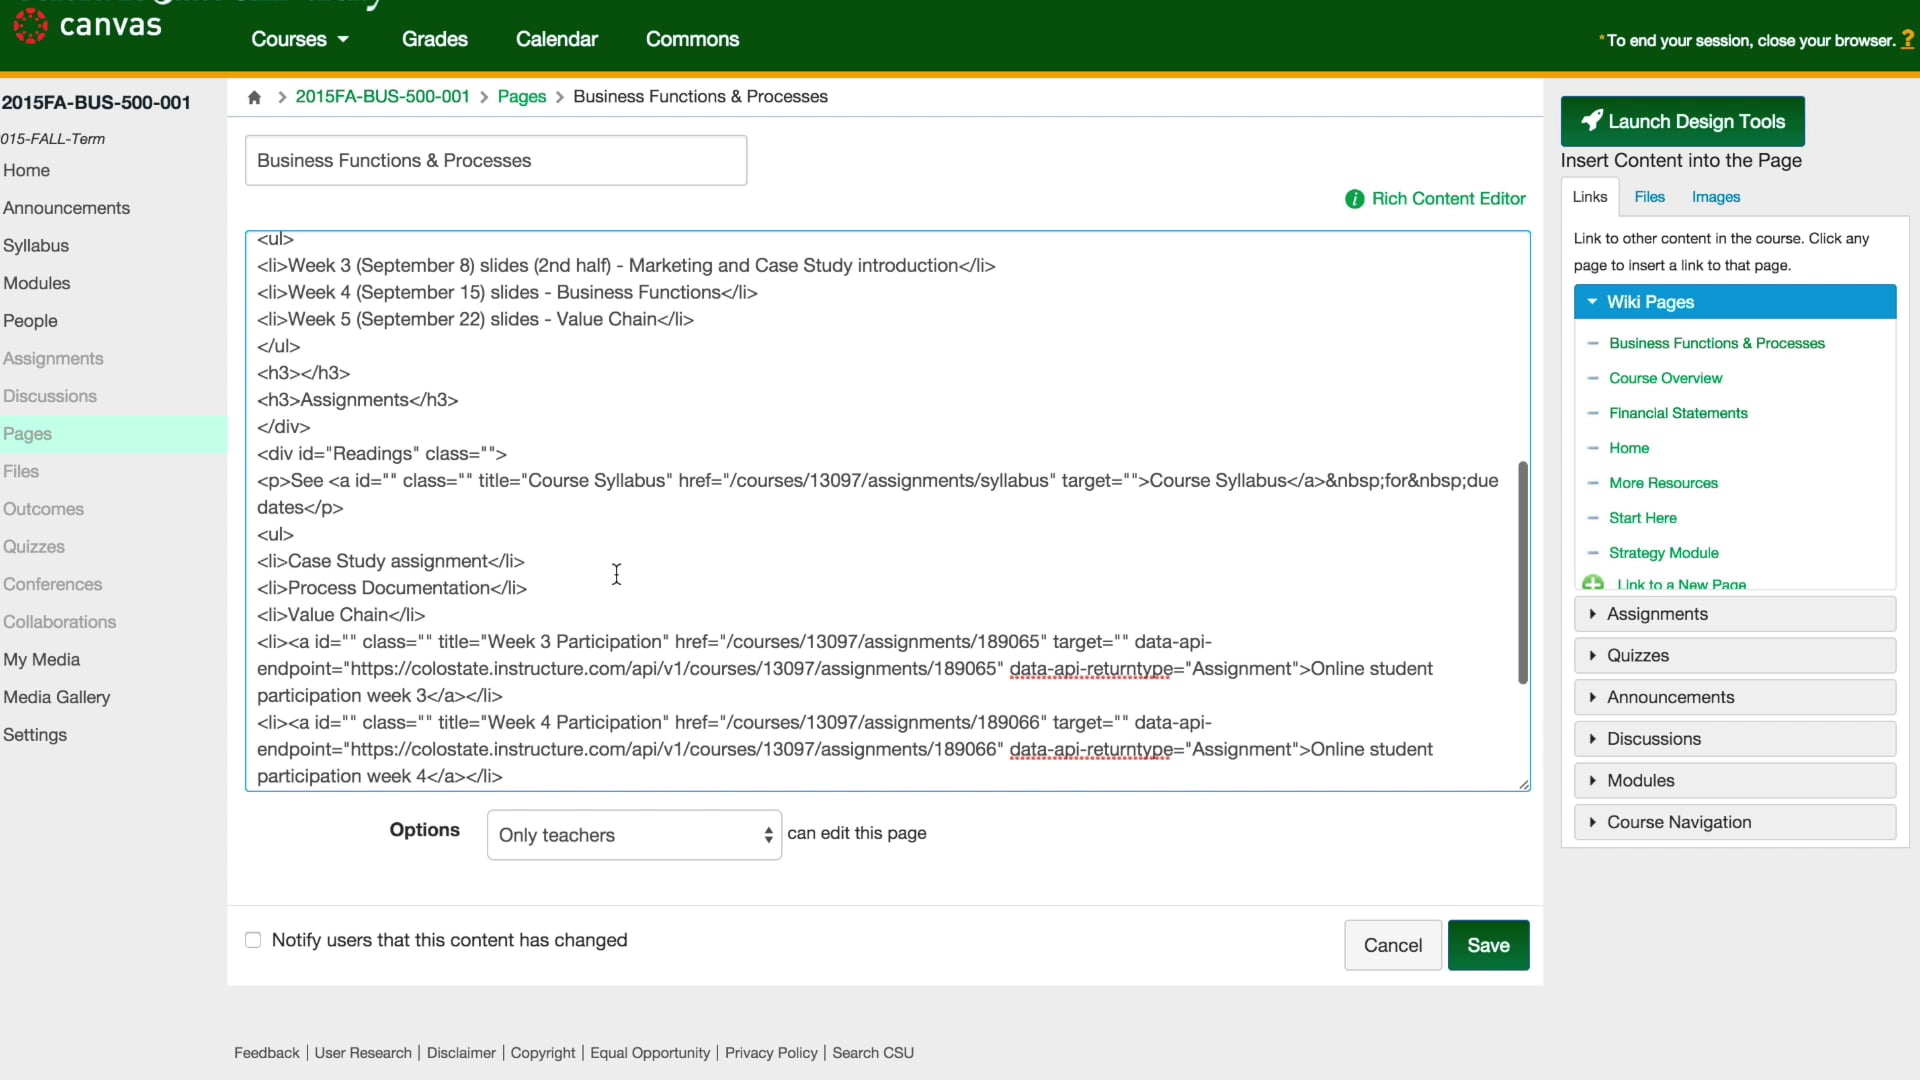The height and width of the screenshot is (1080, 1920).
Task: Select the Images tab in sidebar
Action: click(x=1717, y=196)
